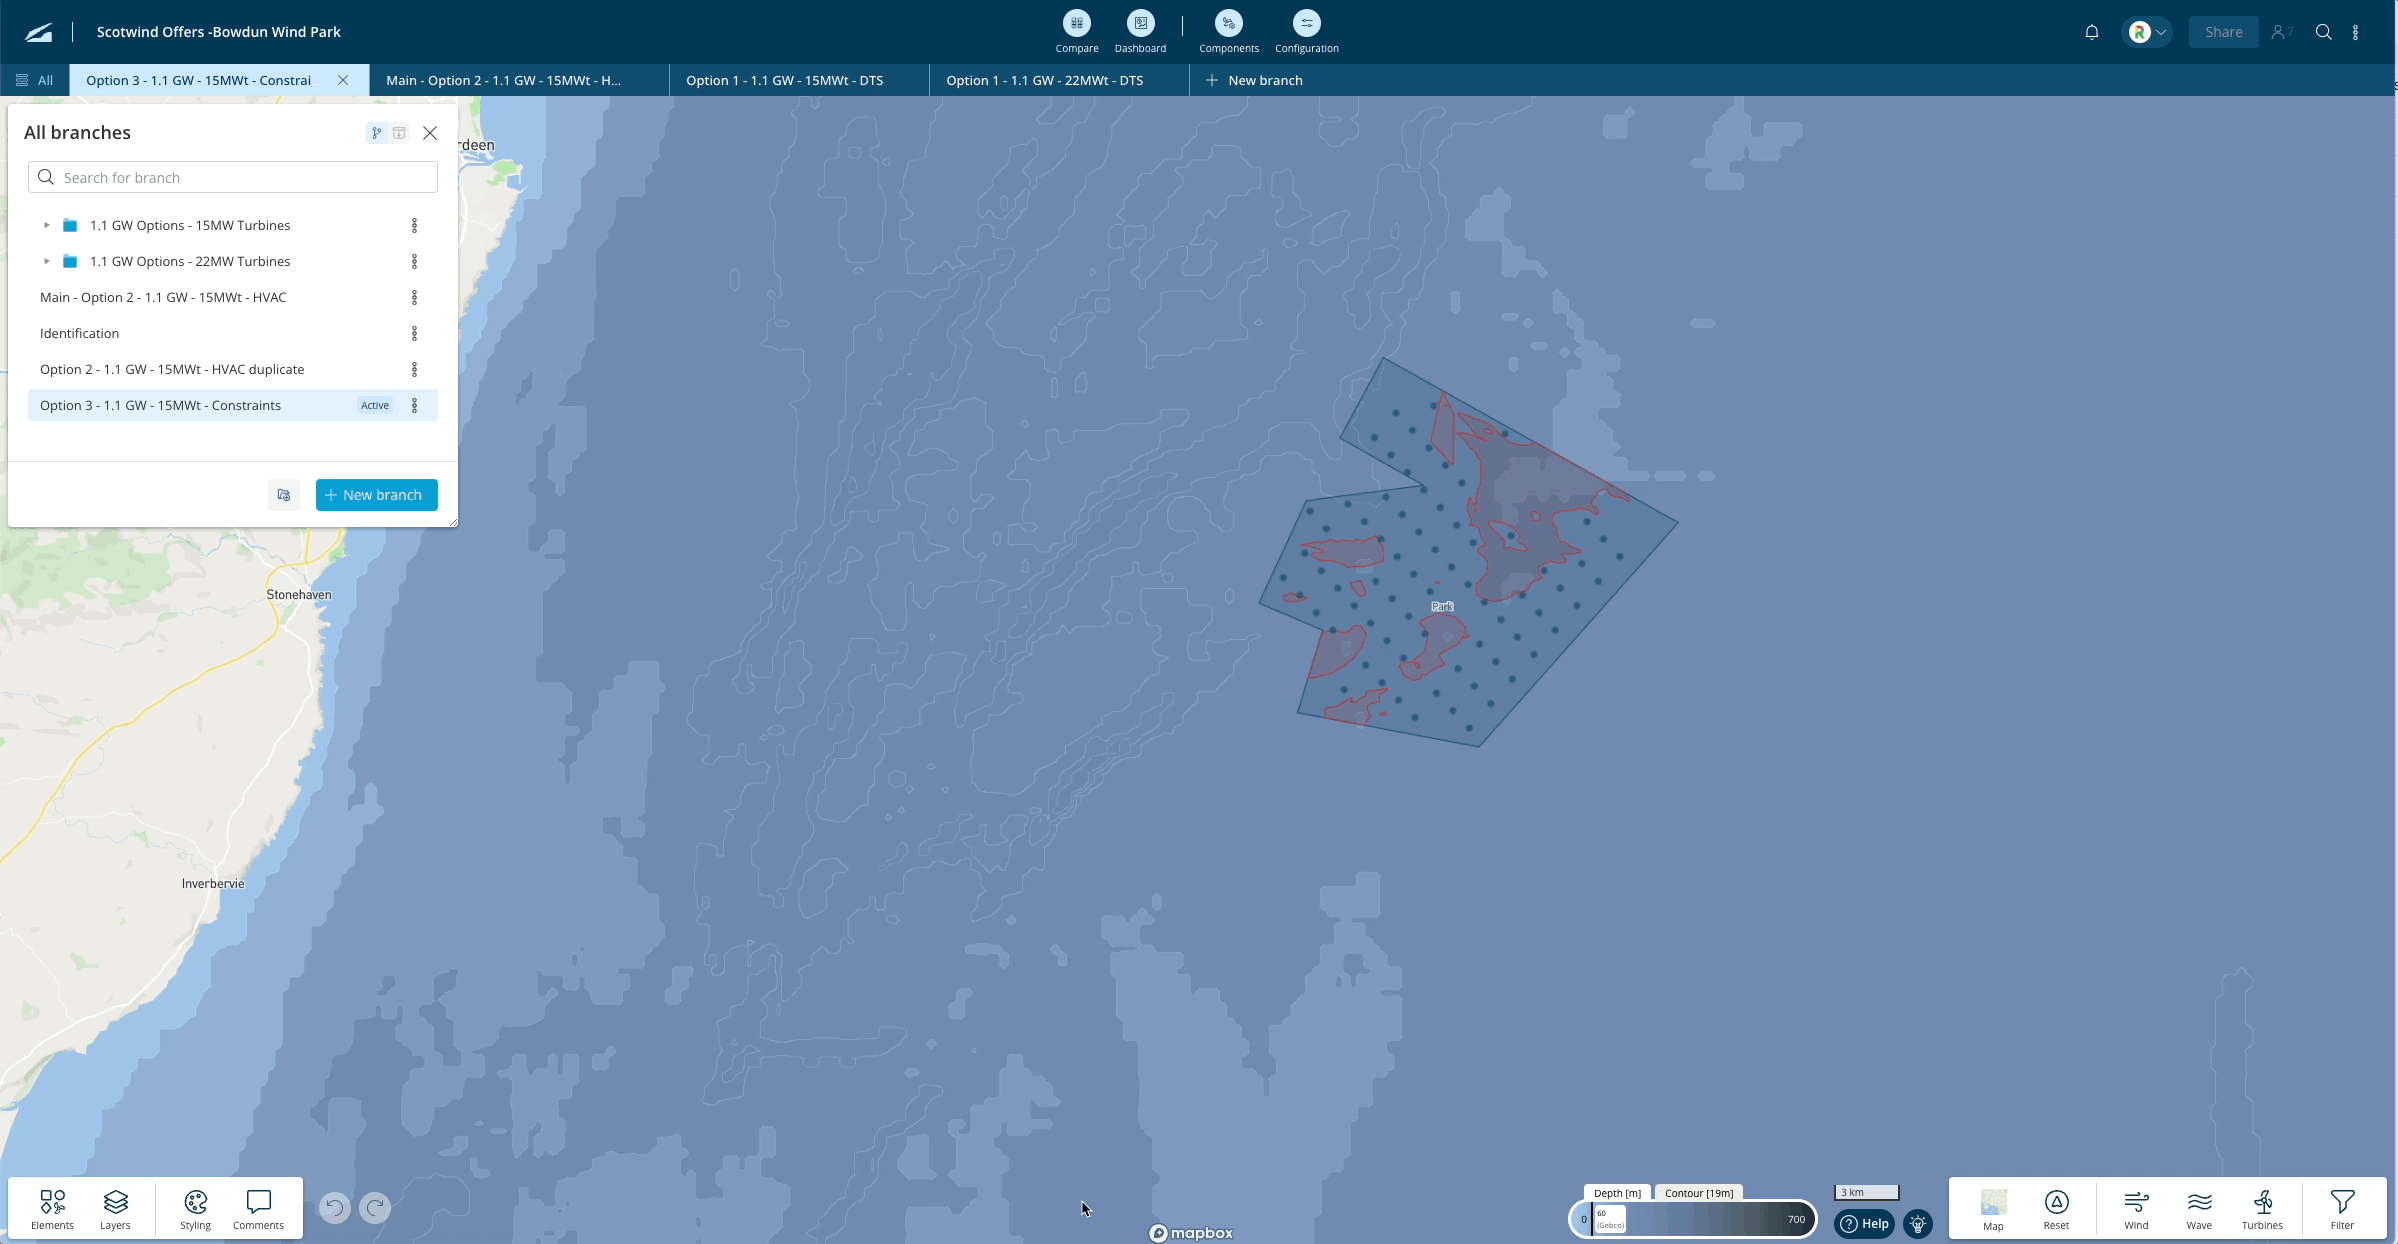
Task: Click the depth scale slider handle
Action: pyautogui.click(x=1609, y=1219)
